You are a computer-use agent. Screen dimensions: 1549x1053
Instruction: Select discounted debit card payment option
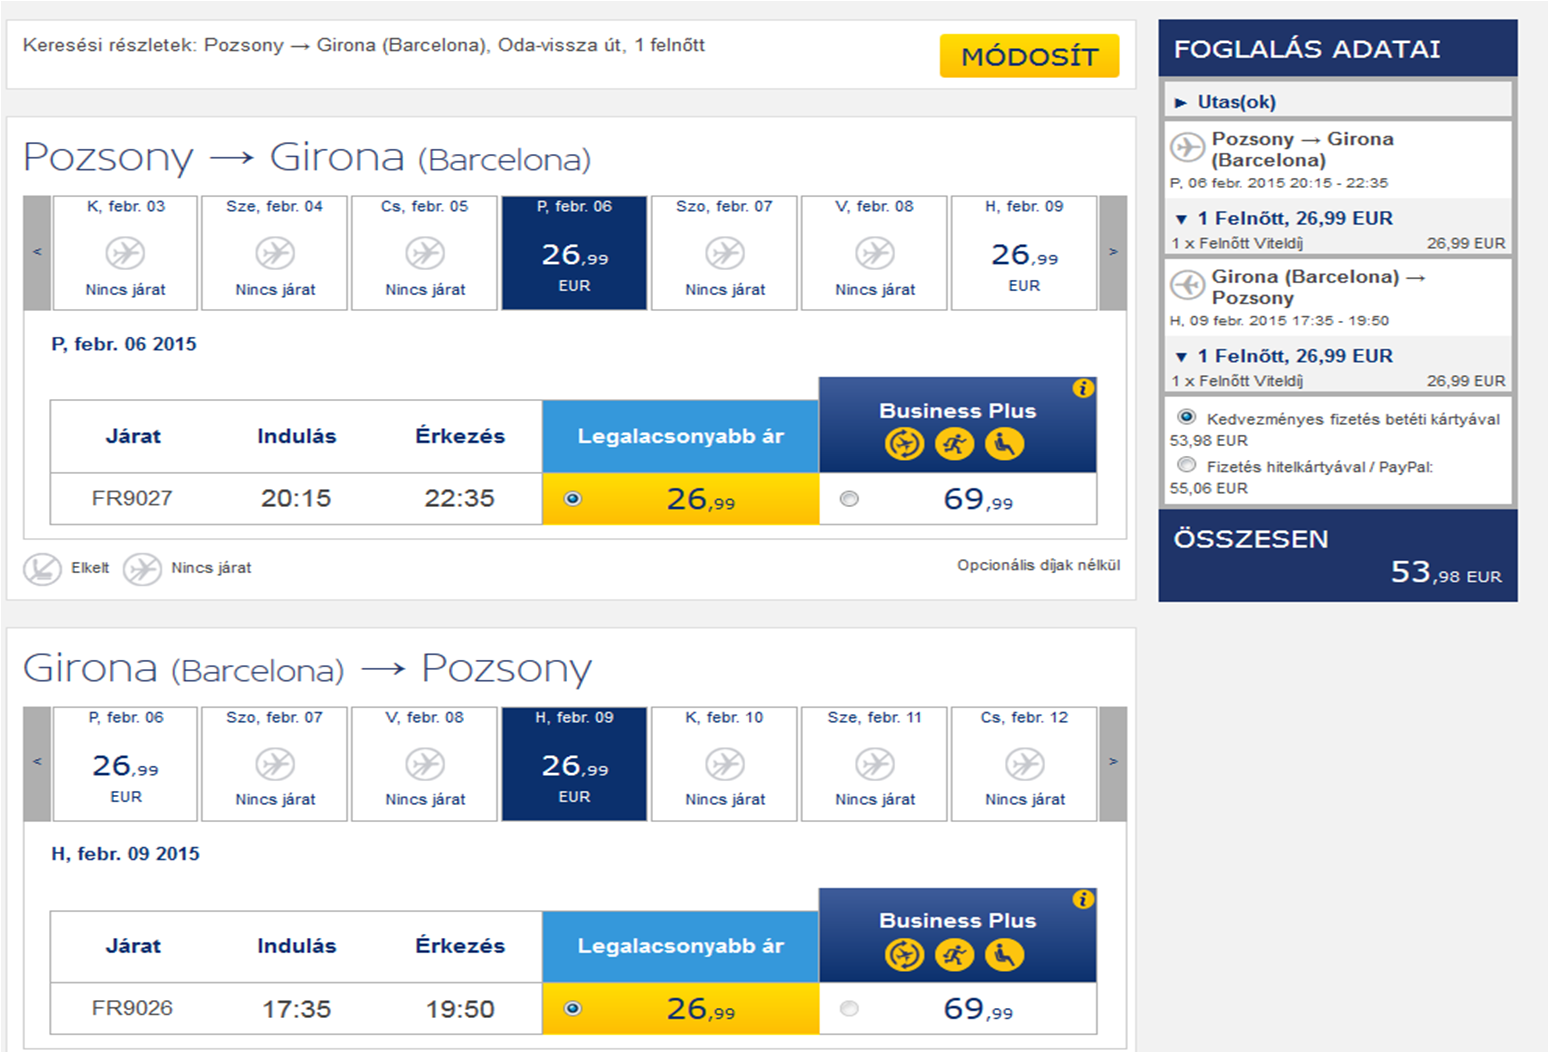coord(1186,417)
